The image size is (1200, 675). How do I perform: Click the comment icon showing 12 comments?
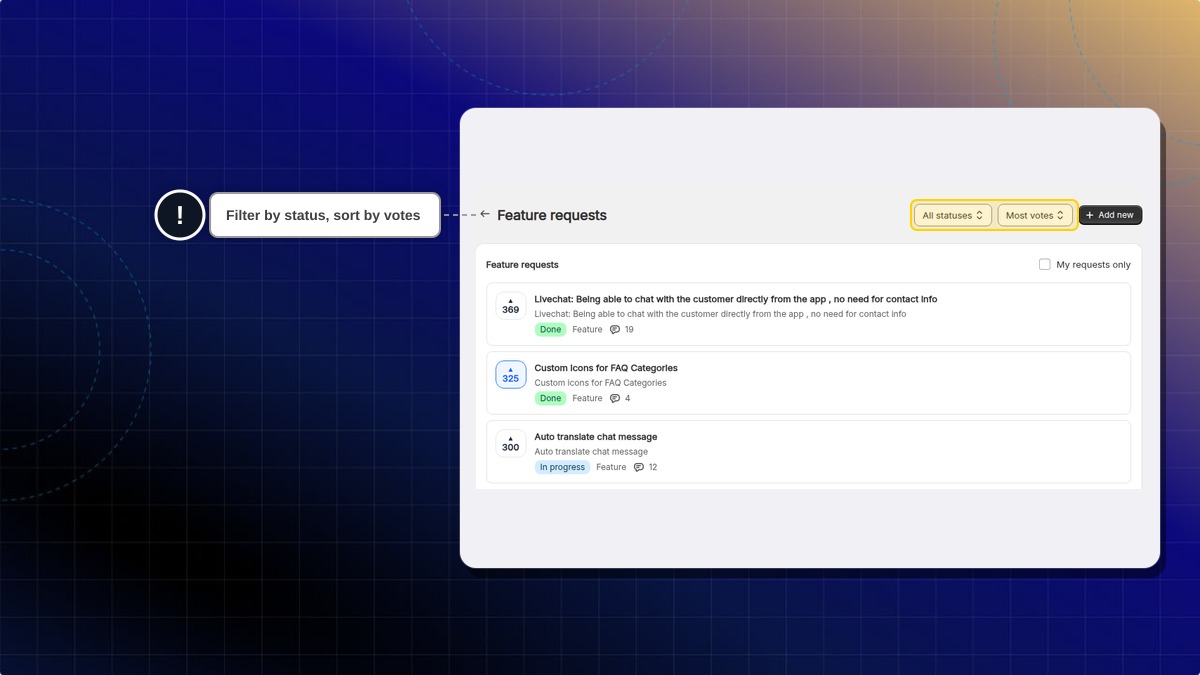pos(639,468)
